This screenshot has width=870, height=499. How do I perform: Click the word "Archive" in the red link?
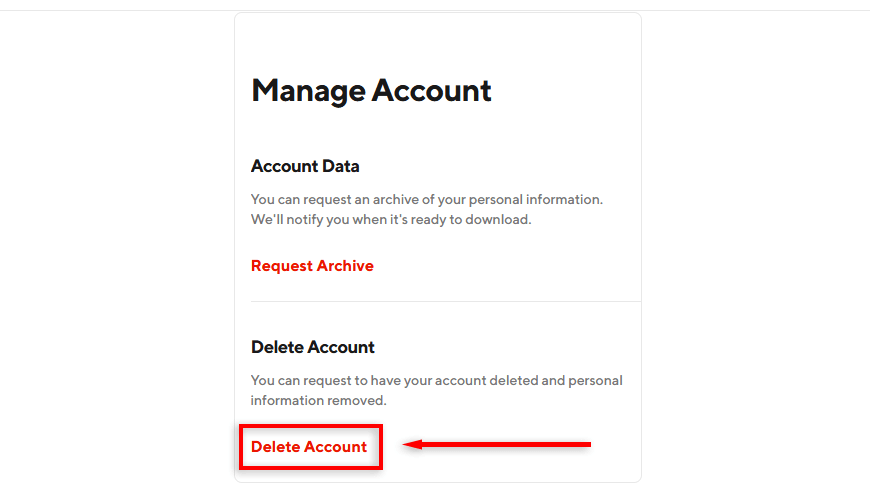click(x=345, y=266)
